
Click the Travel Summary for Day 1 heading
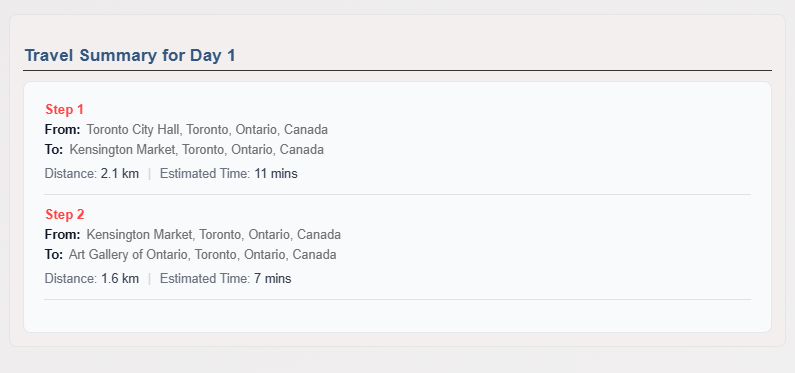130,56
